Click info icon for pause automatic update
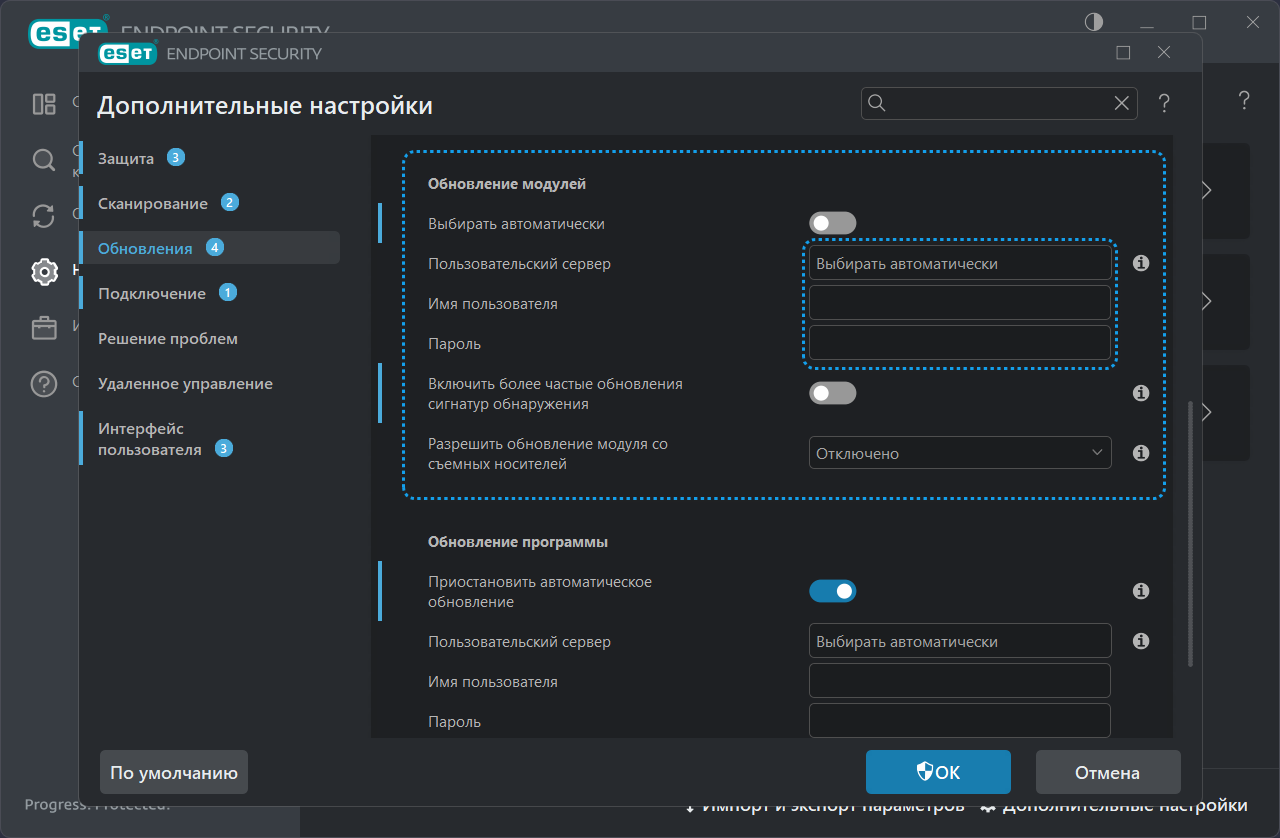The image size is (1280, 838). point(1140,592)
